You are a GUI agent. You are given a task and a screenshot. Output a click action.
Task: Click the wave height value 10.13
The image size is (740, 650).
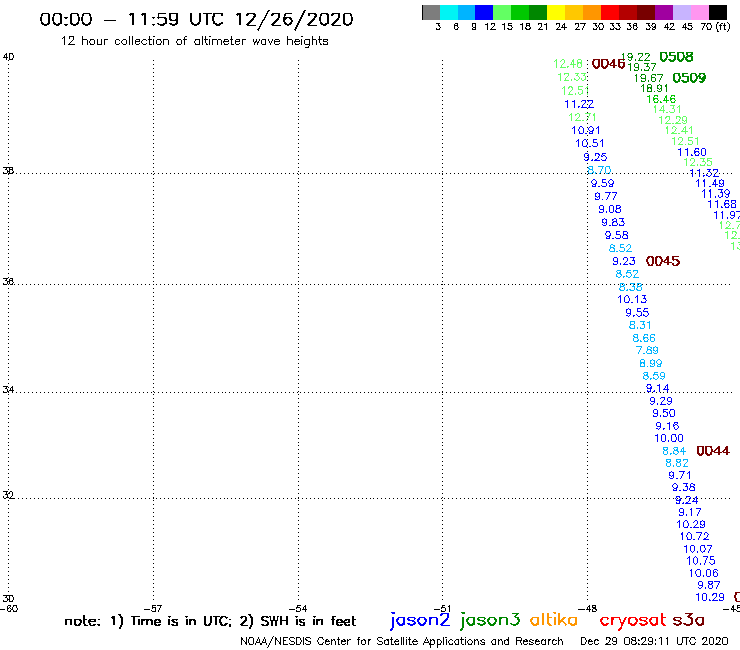click(632, 299)
